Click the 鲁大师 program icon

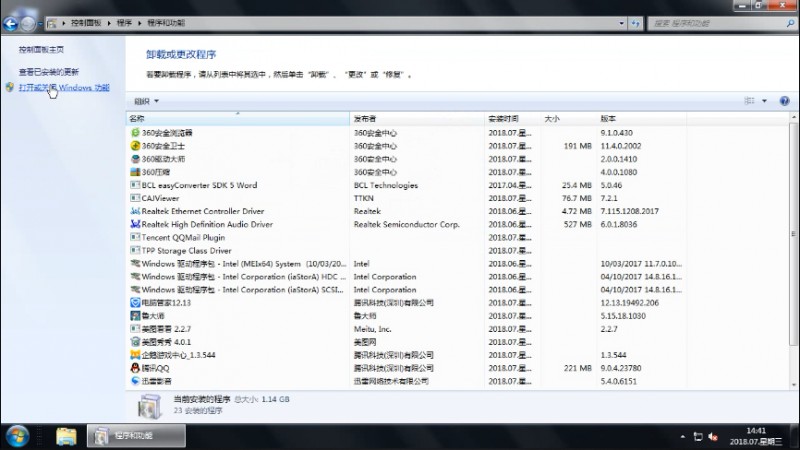pyautogui.click(x=135, y=316)
